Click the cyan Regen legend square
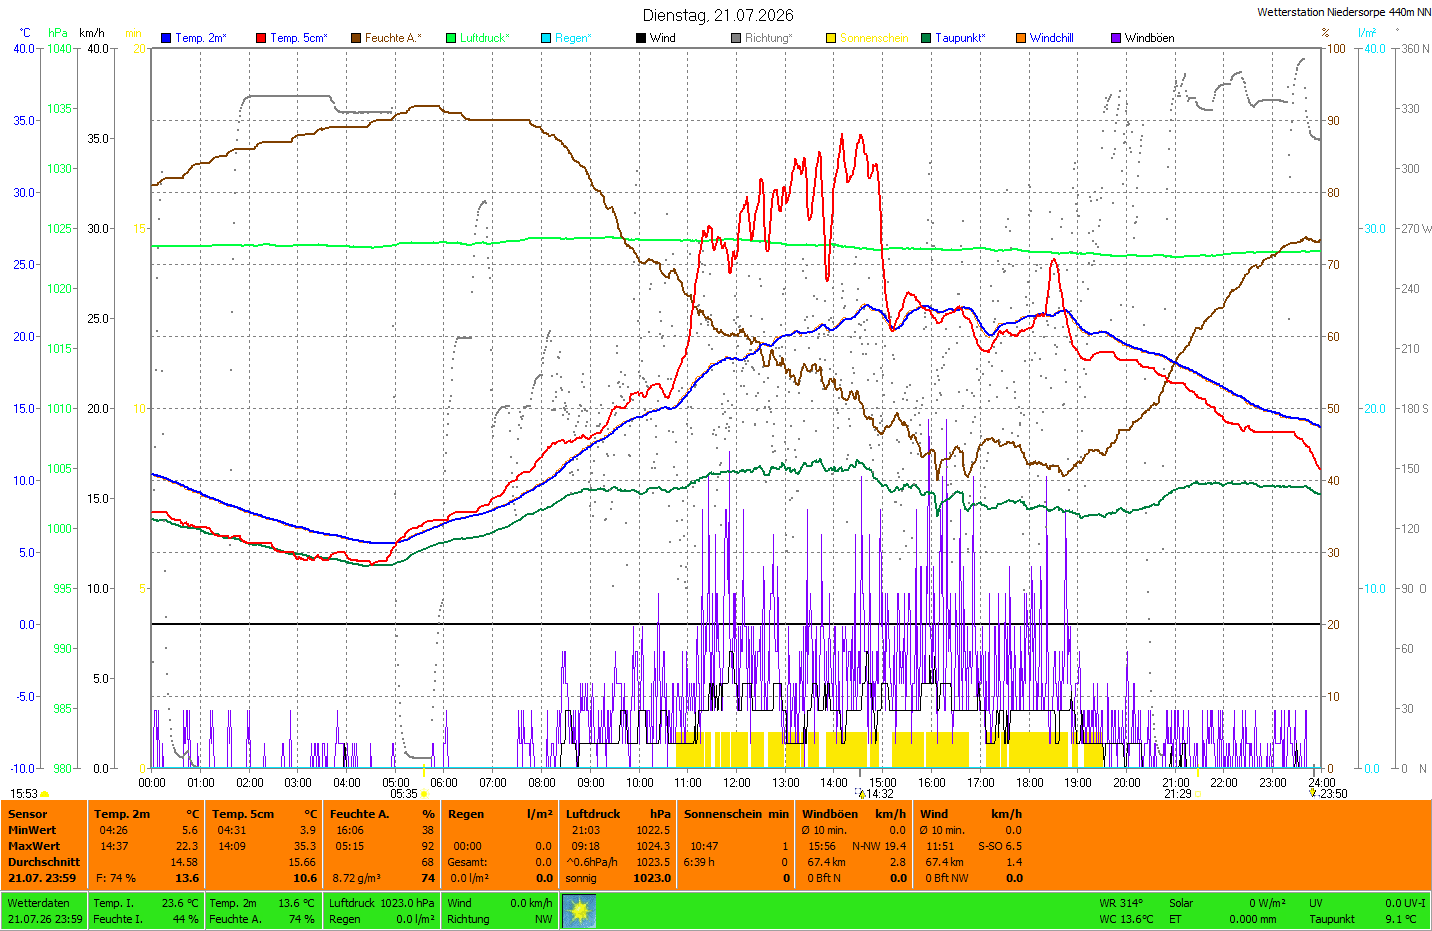1432x931 pixels. click(x=546, y=38)
